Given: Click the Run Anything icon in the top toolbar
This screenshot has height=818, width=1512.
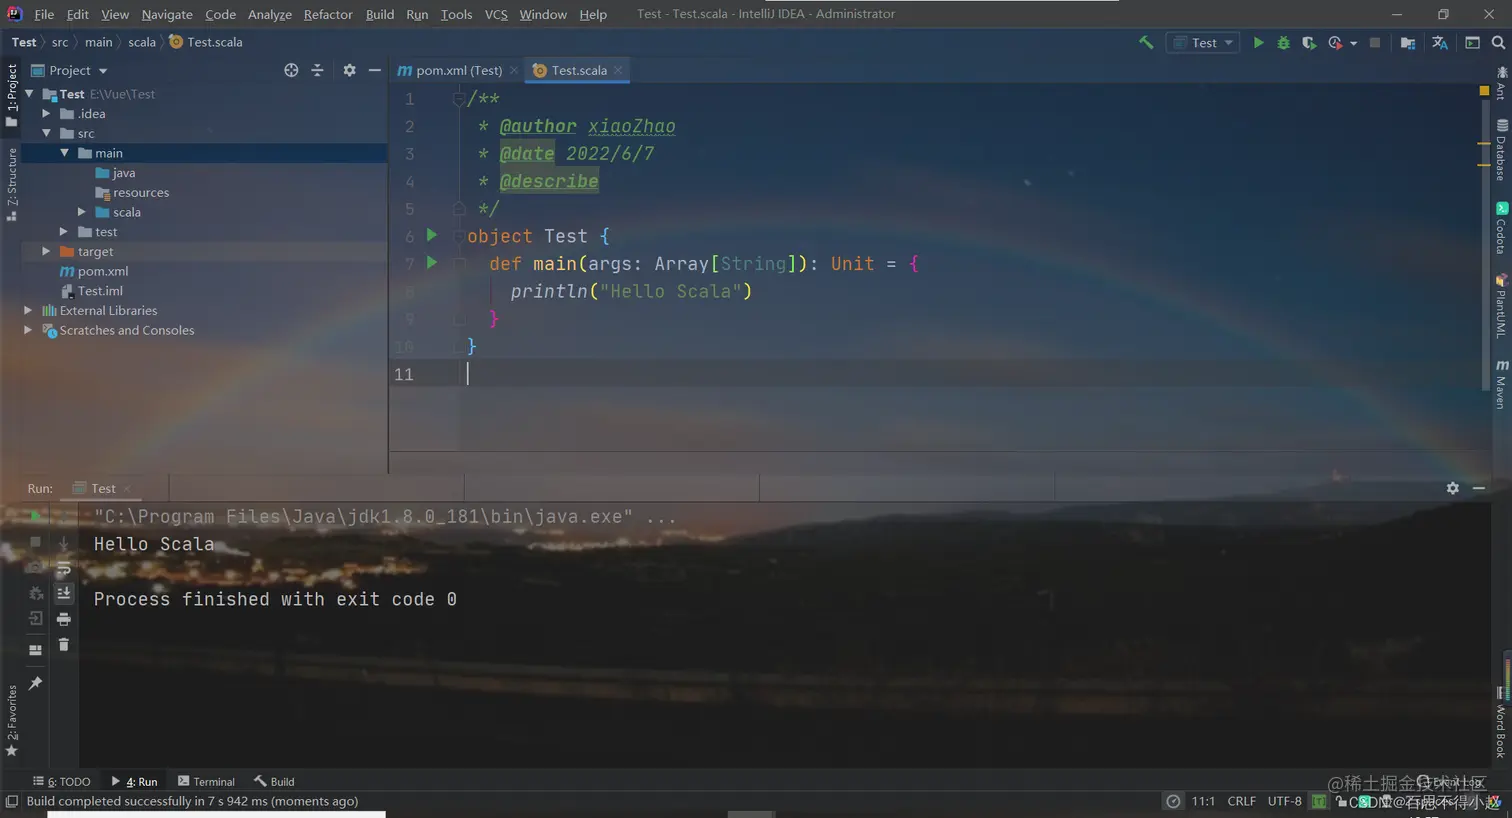Looking at the screenshot, I should click(1472, 42).
